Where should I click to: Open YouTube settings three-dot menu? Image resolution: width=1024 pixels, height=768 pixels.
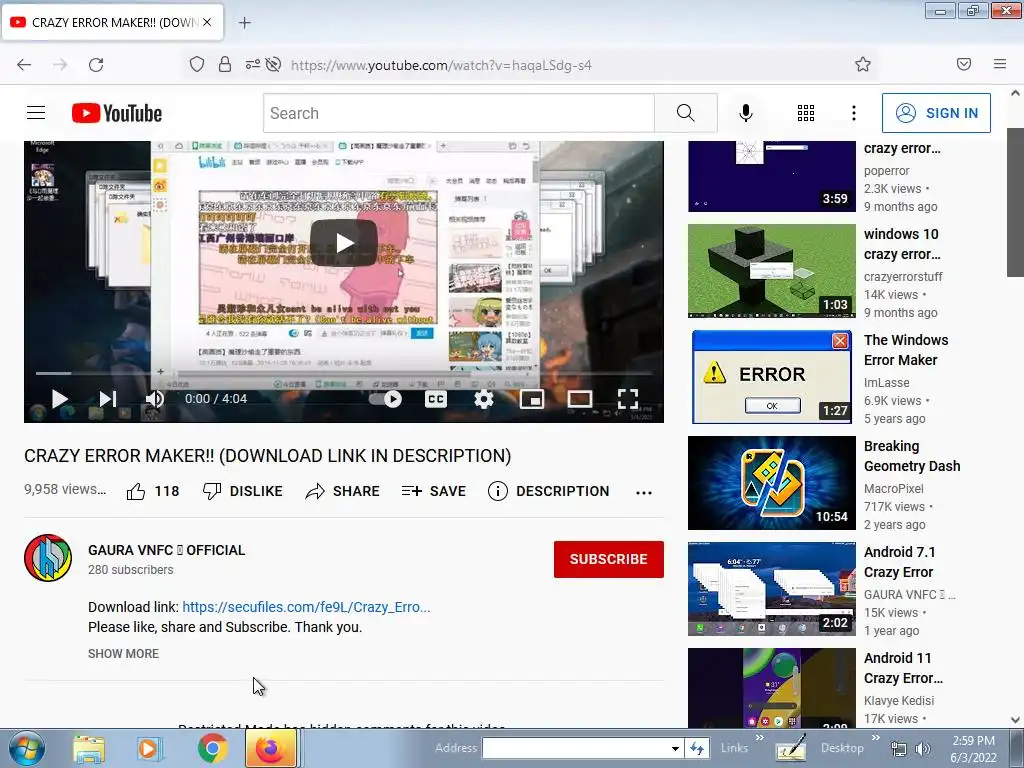854,113
